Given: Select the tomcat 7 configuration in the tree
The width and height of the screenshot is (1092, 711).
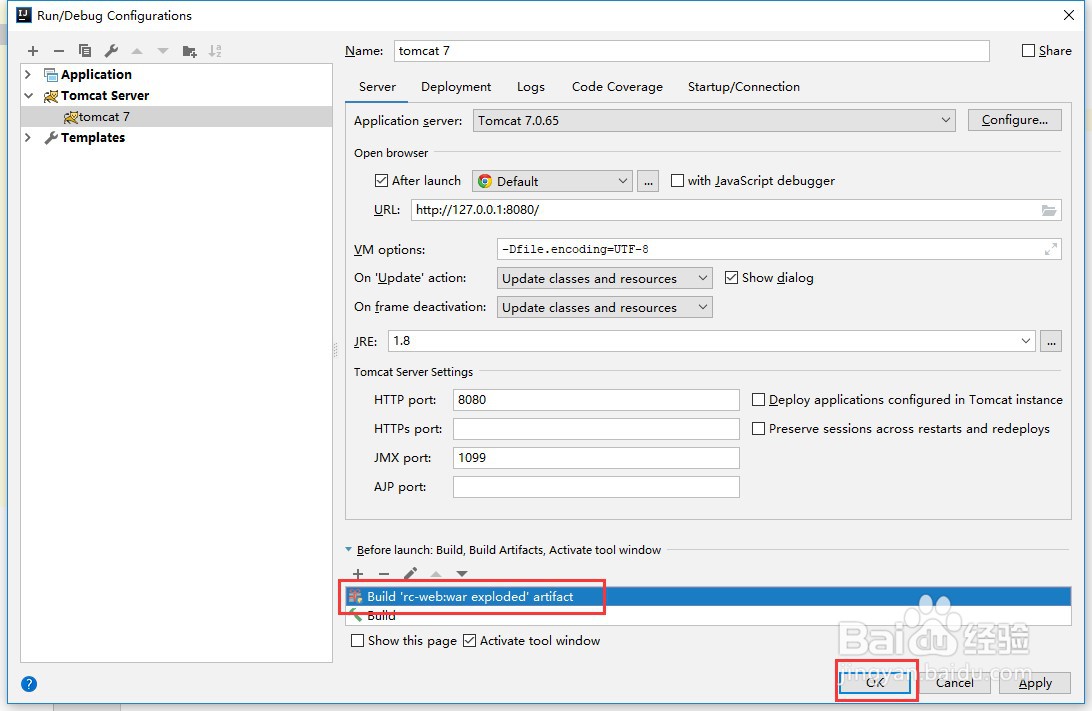Looking at the screenshot, I should 177,116.
